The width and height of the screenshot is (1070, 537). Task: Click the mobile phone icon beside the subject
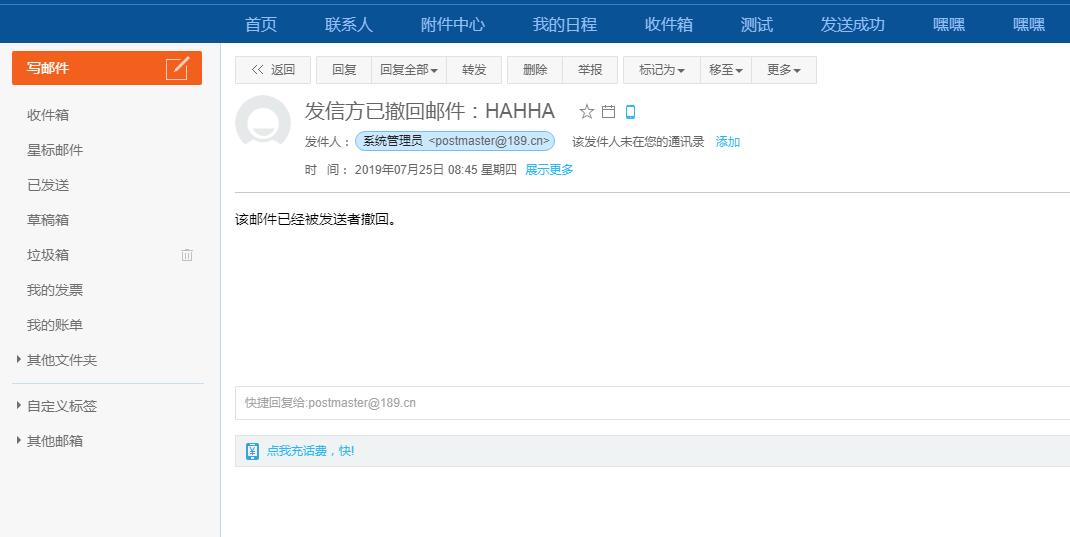[630, 111]
